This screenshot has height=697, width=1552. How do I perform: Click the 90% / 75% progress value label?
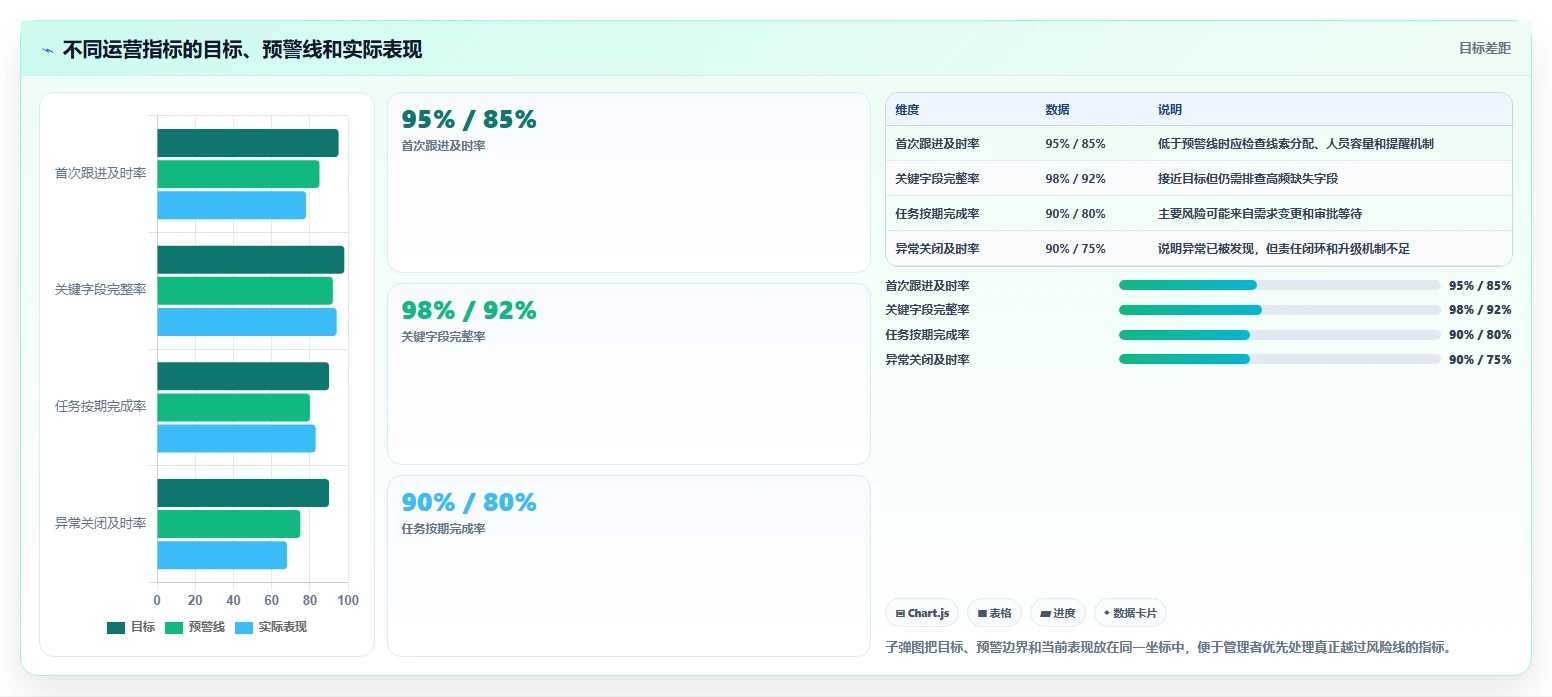pyautogui.click(x=1480, y=360)
